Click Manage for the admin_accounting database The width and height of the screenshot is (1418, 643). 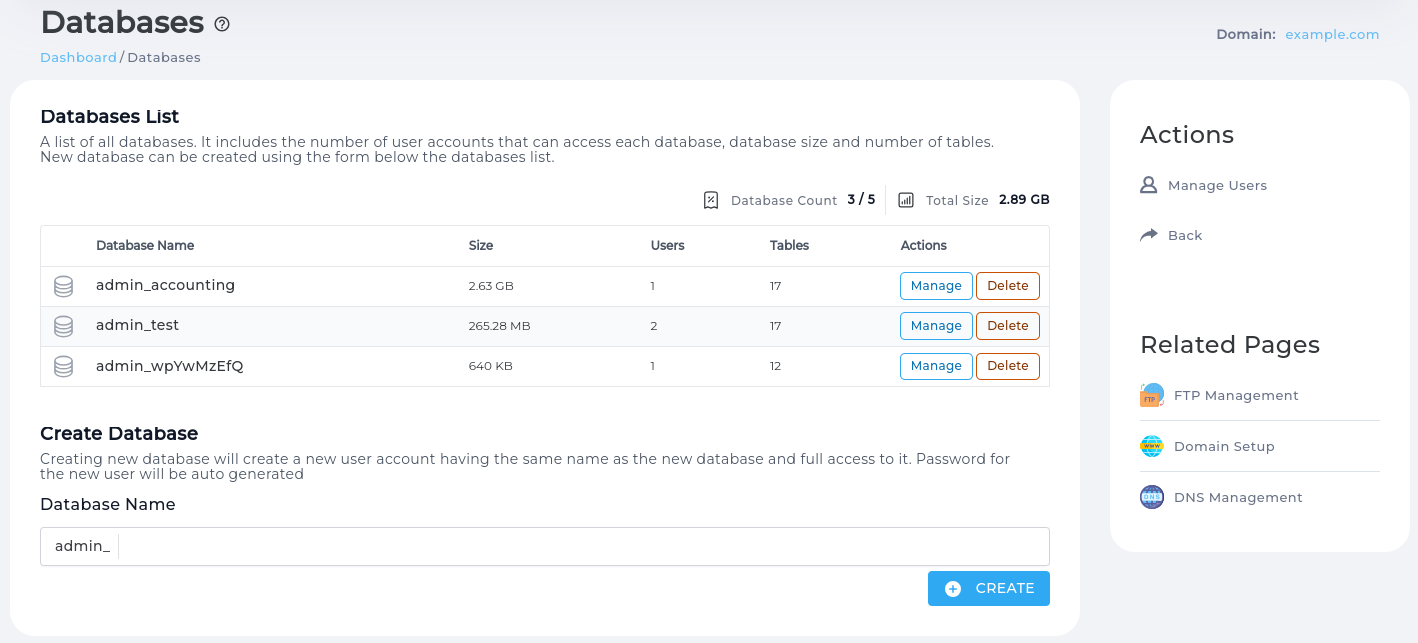[936, 285]
